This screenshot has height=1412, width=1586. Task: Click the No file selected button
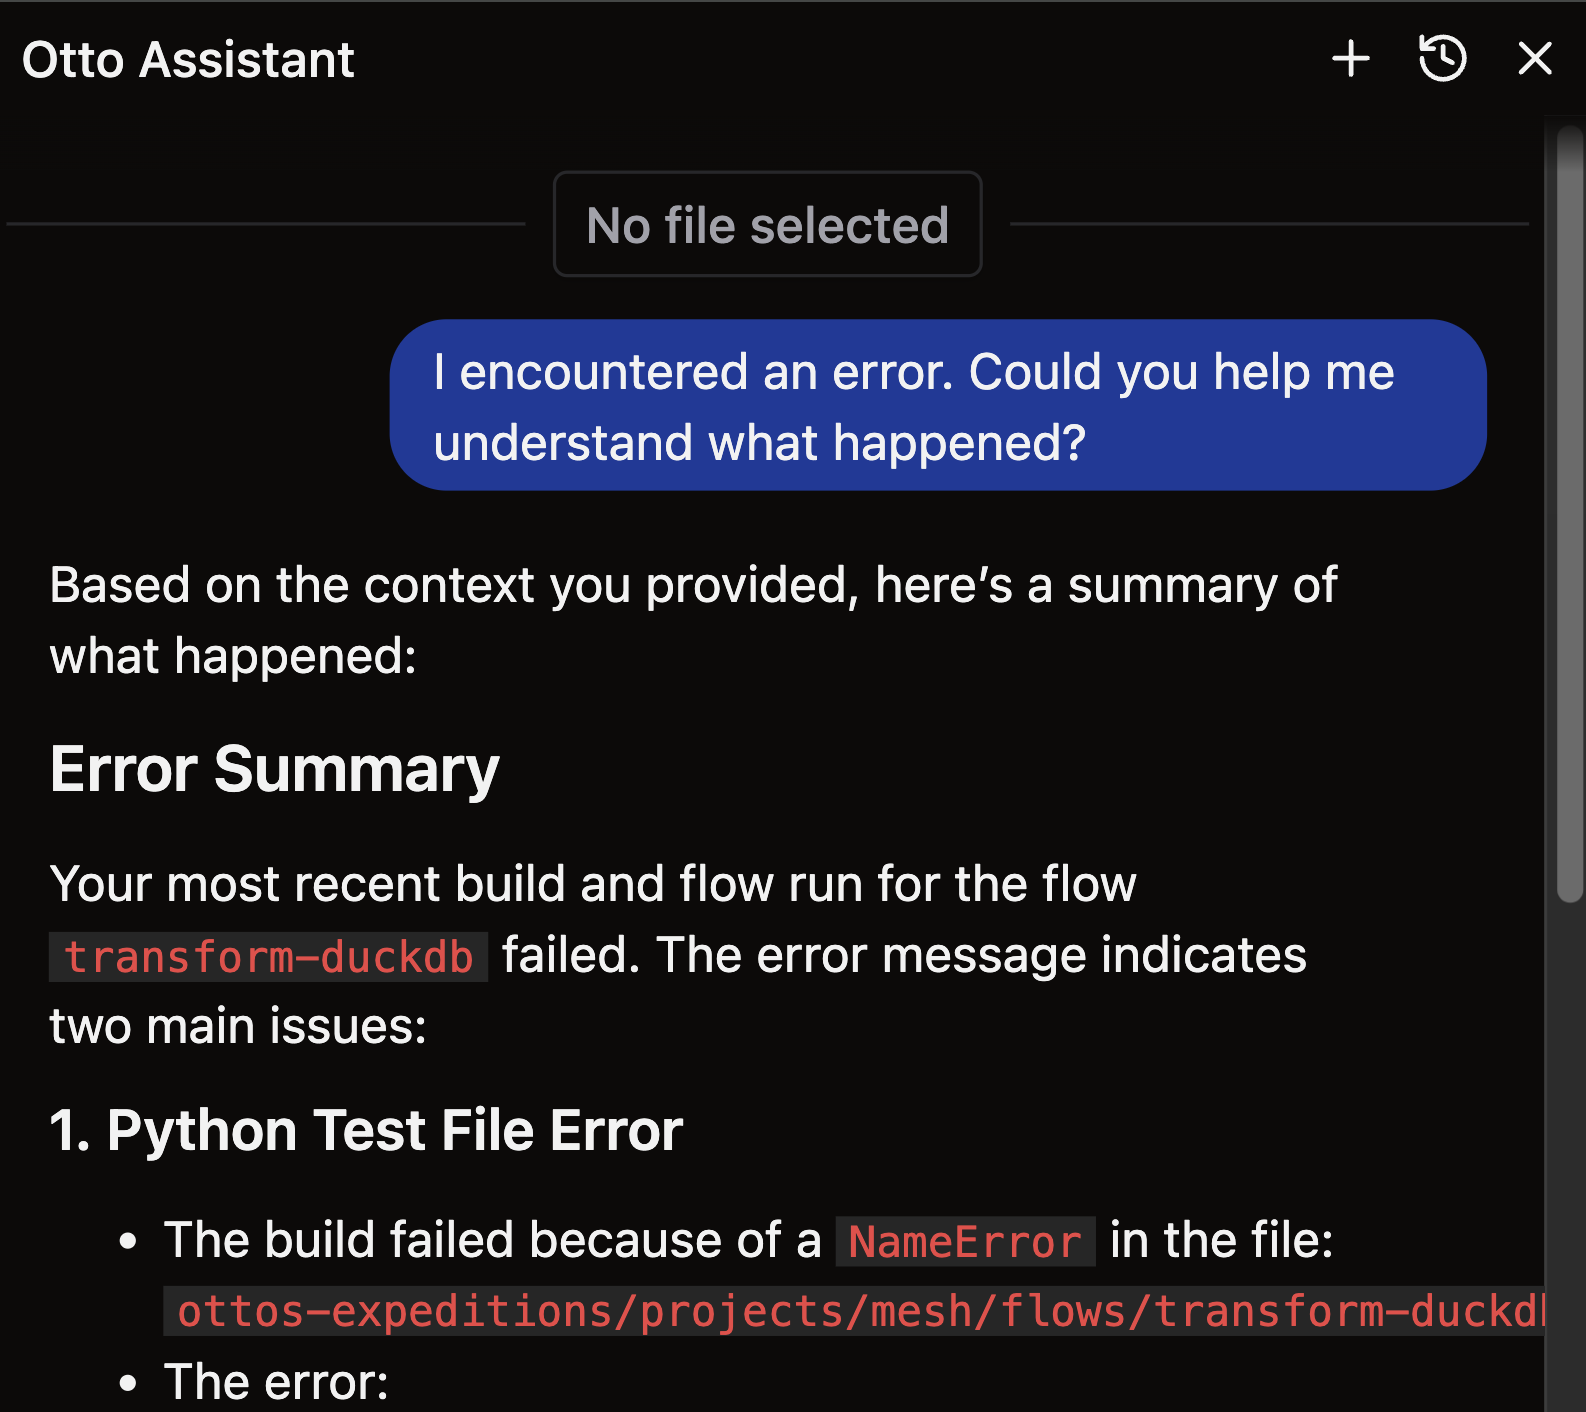tap(767, 225)
